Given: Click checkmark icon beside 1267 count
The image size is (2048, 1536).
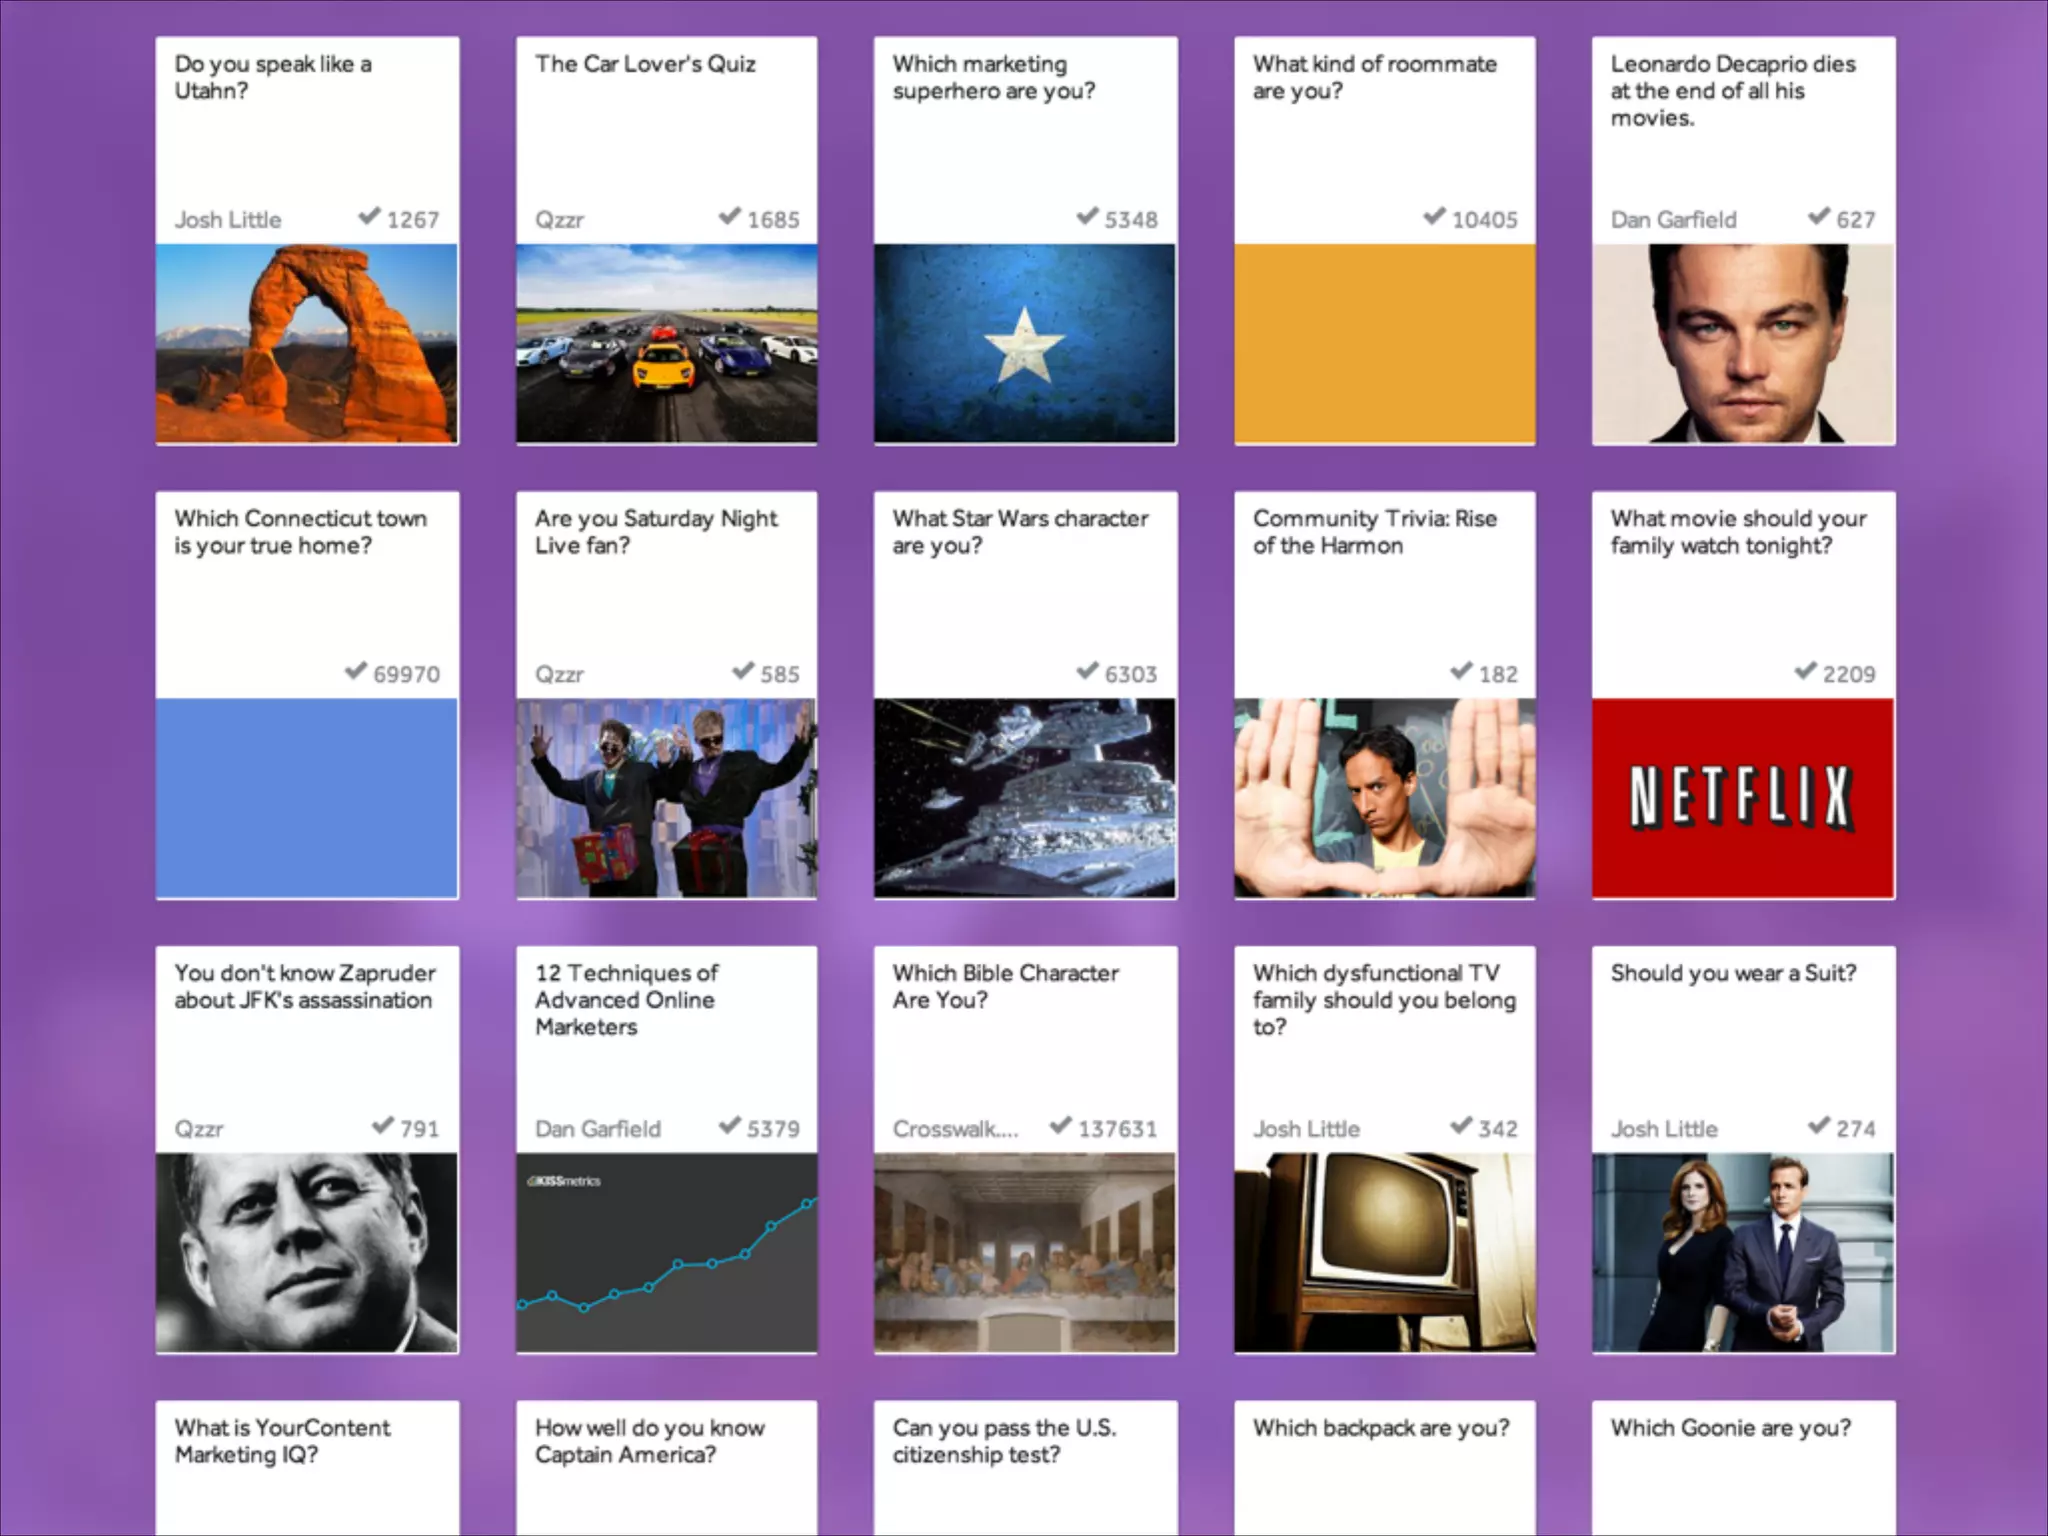Looking at the screenshot, I should [x=369, y=216].
